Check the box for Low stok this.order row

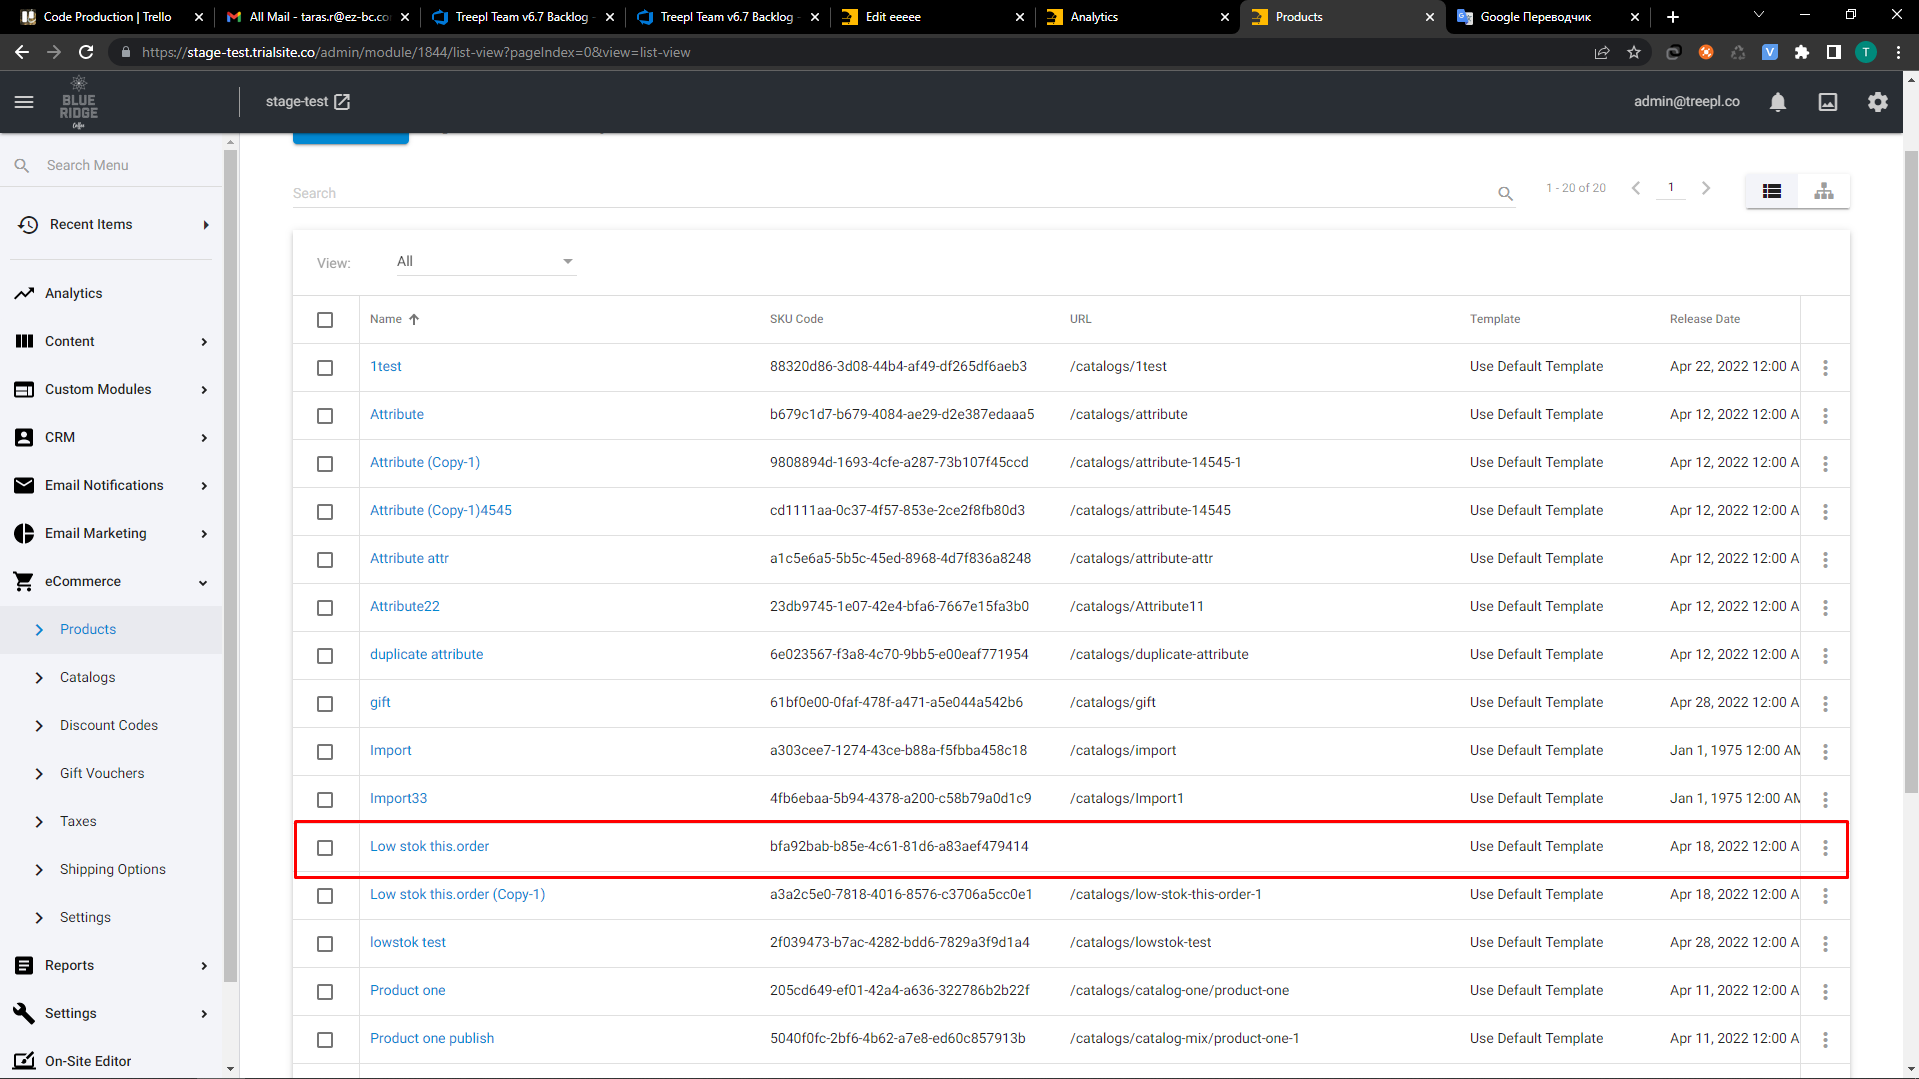point(325,848)
